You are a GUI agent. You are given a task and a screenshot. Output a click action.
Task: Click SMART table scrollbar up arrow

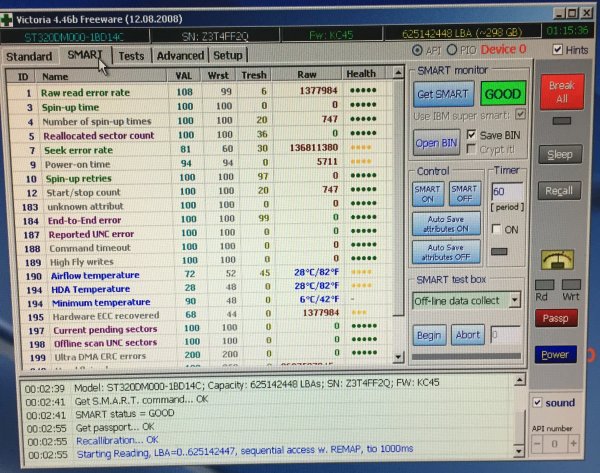point(398,72)
